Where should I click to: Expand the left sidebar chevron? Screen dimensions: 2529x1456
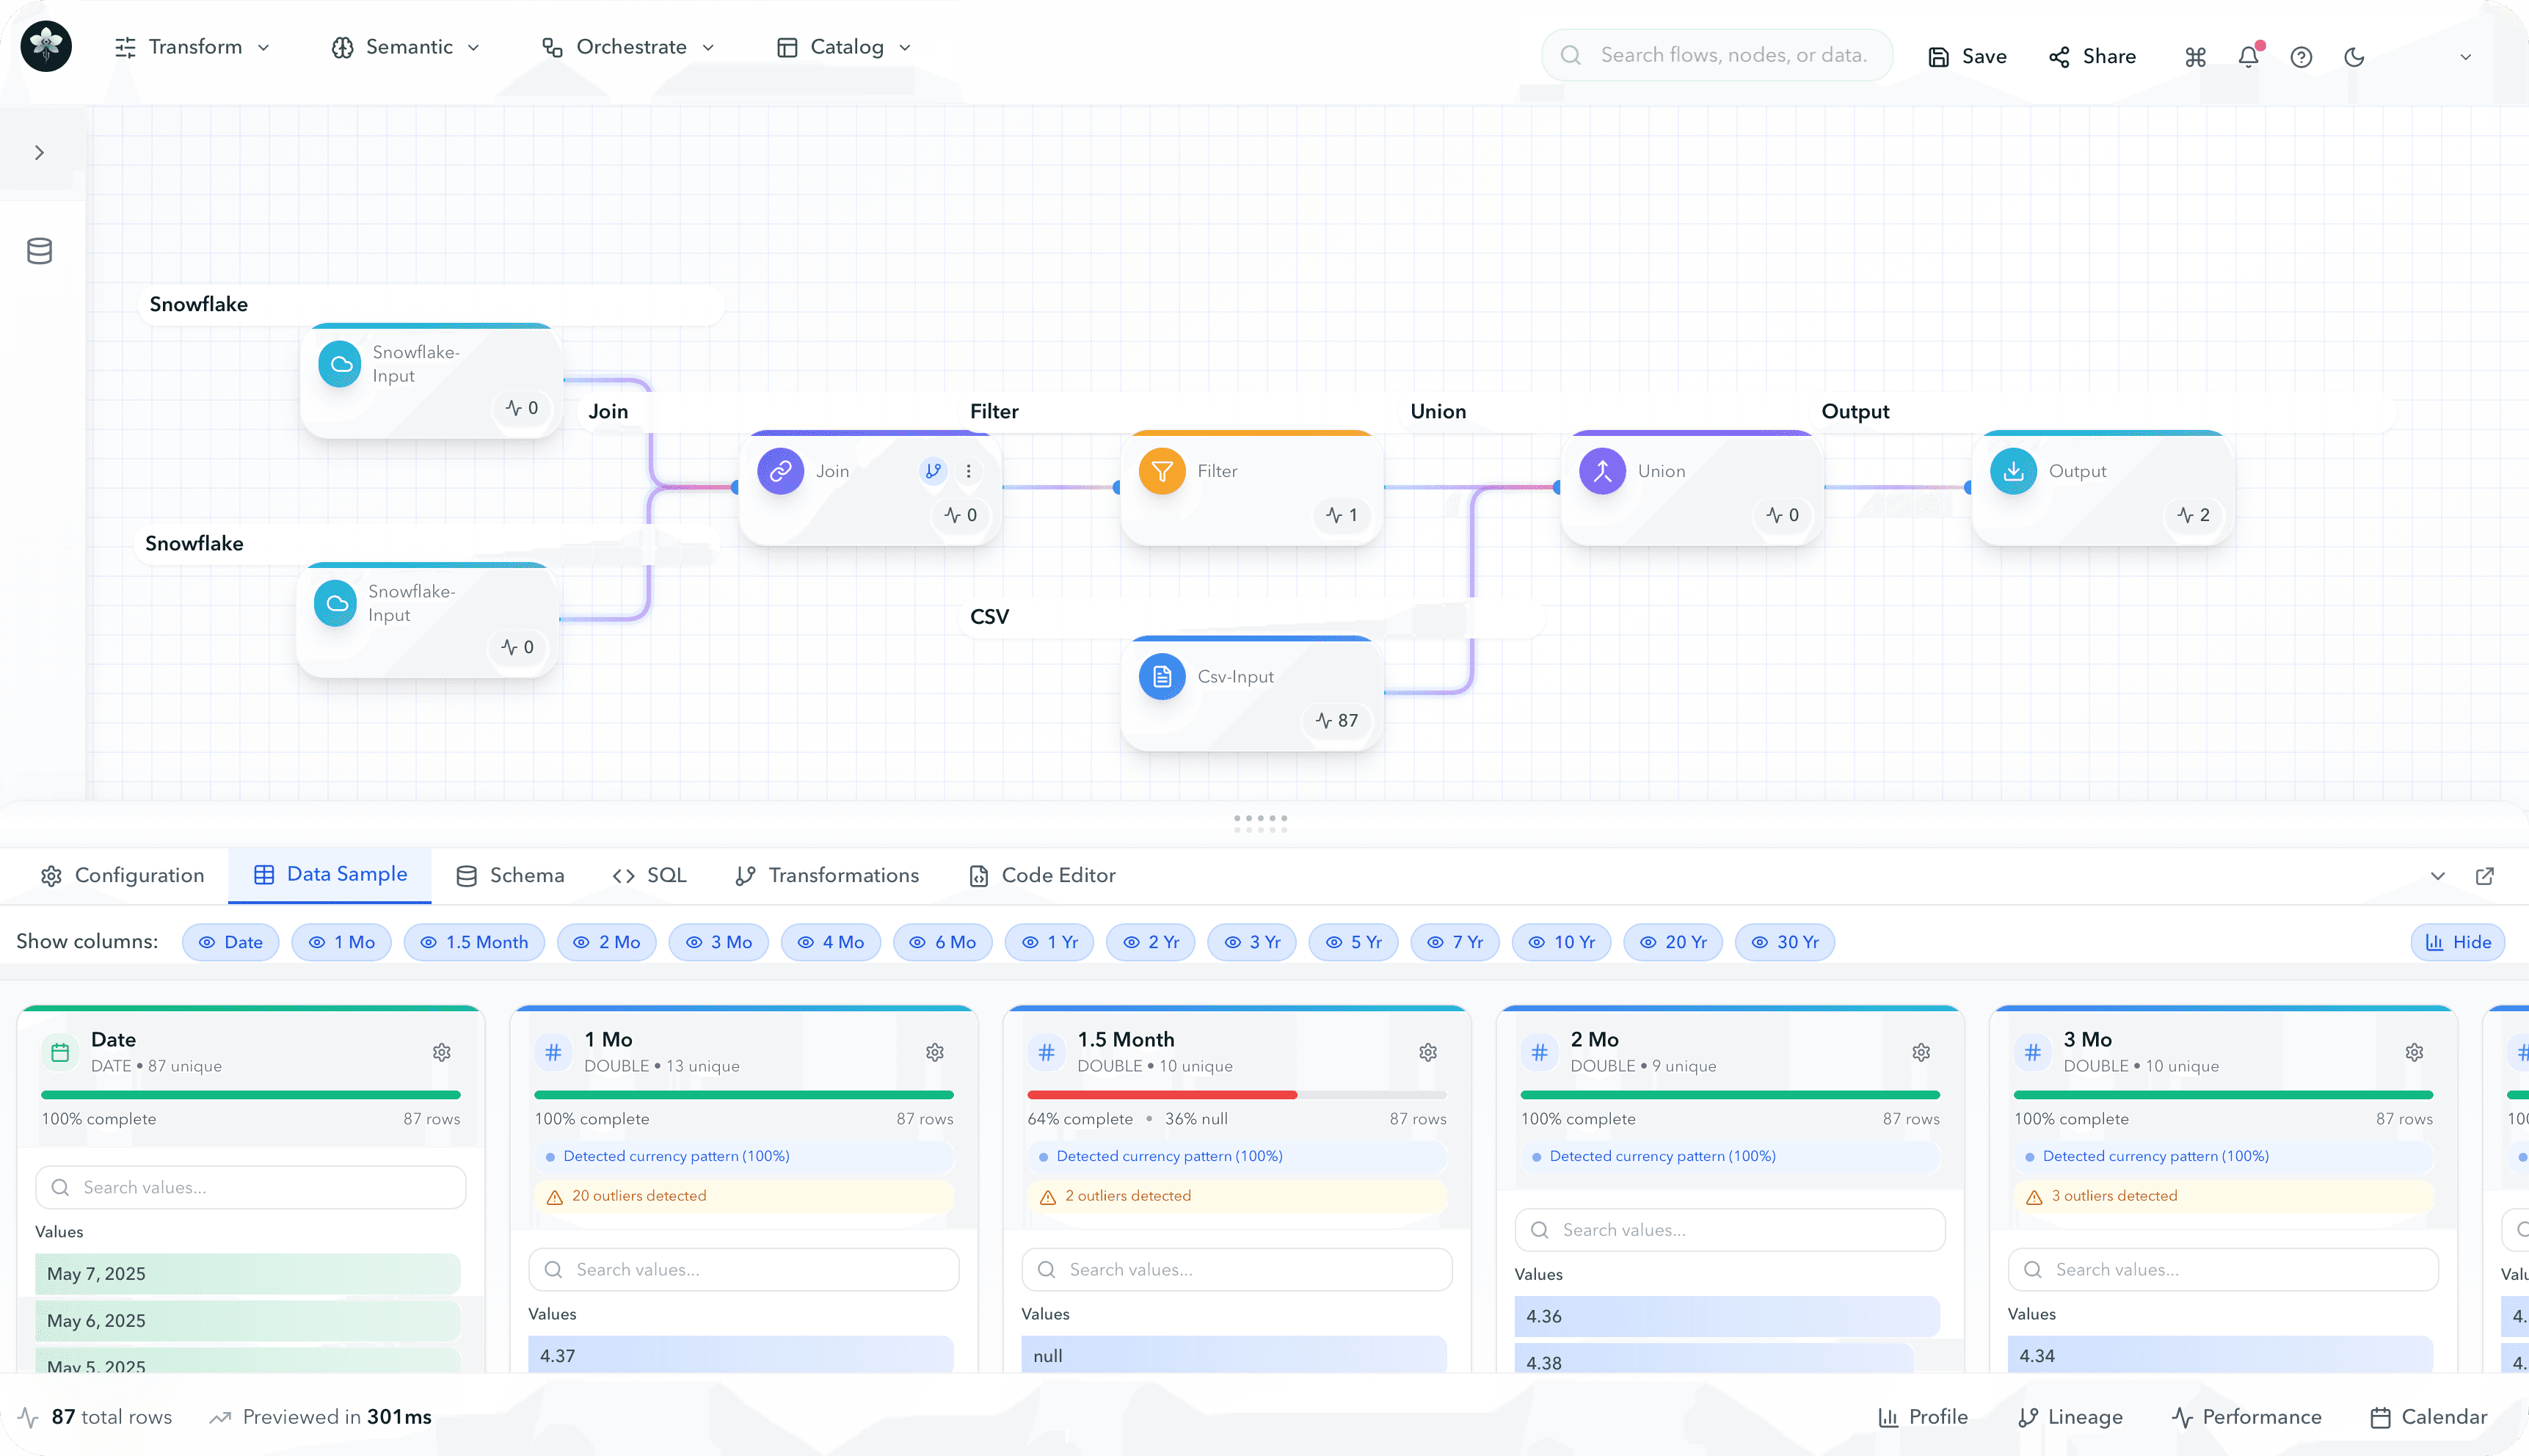(39, 153)
